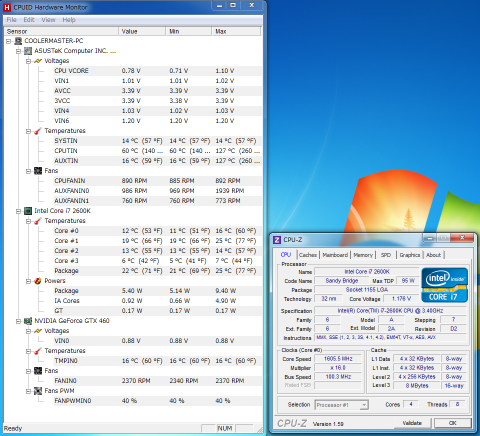Click the GTX 460 Voltages lightning icon

38,331
